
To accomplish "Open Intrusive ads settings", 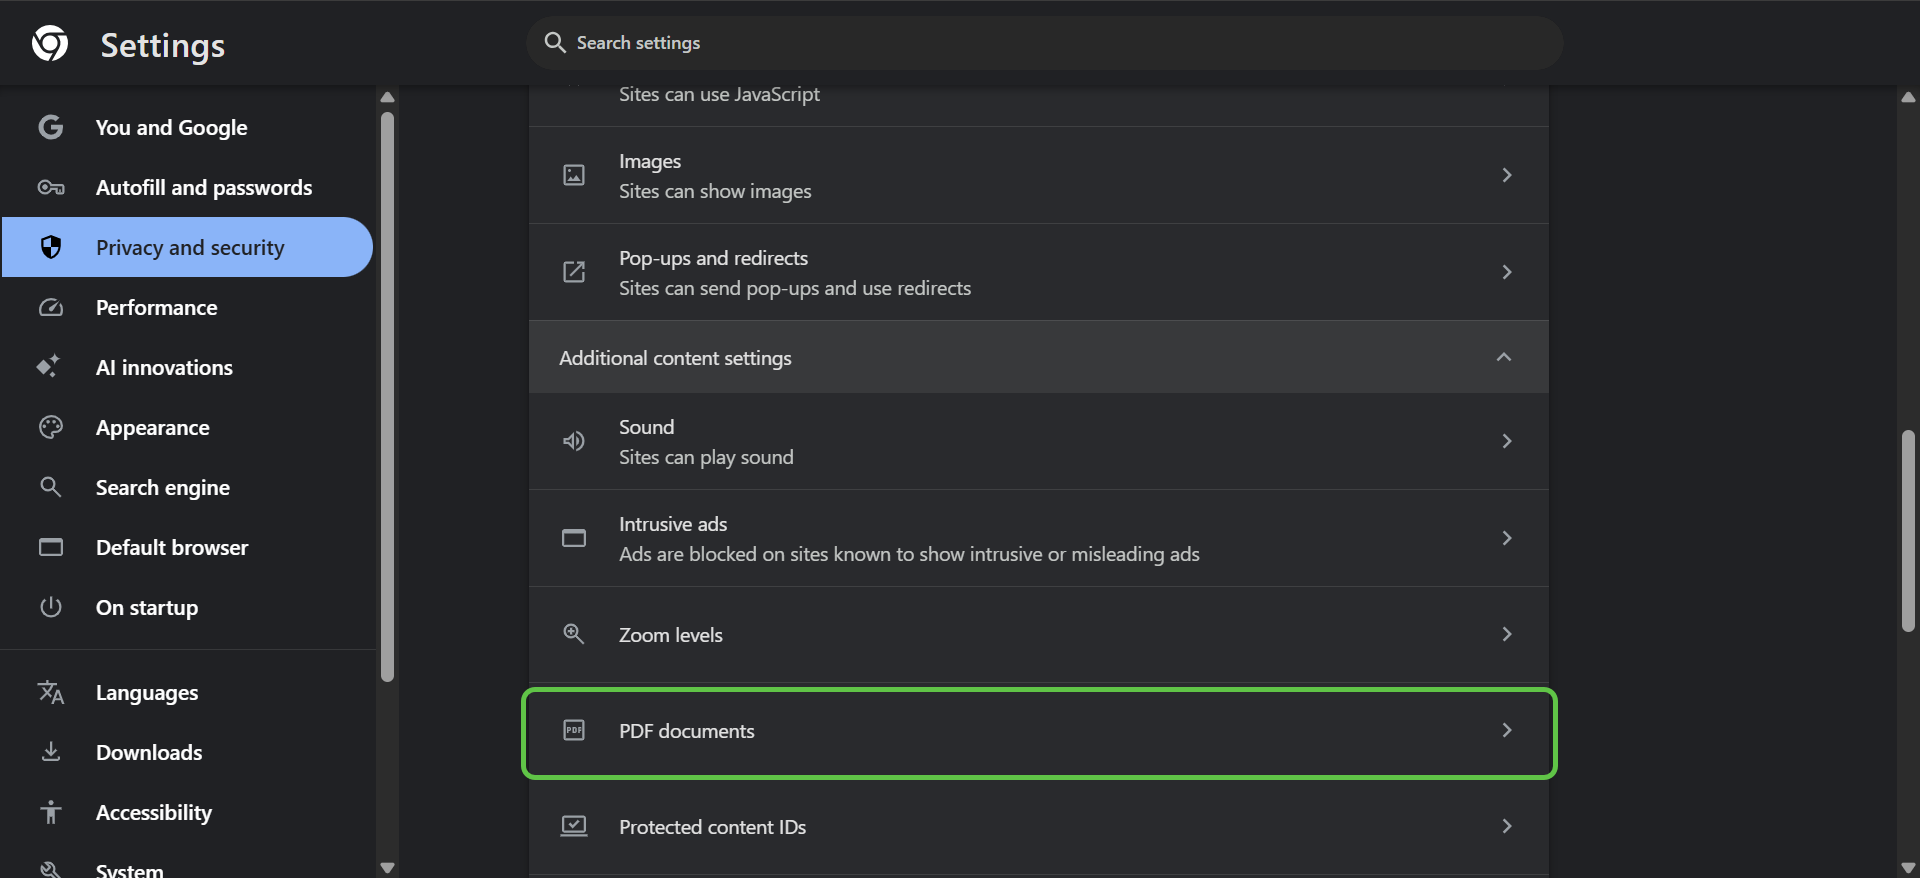I will pos(1039,538).
